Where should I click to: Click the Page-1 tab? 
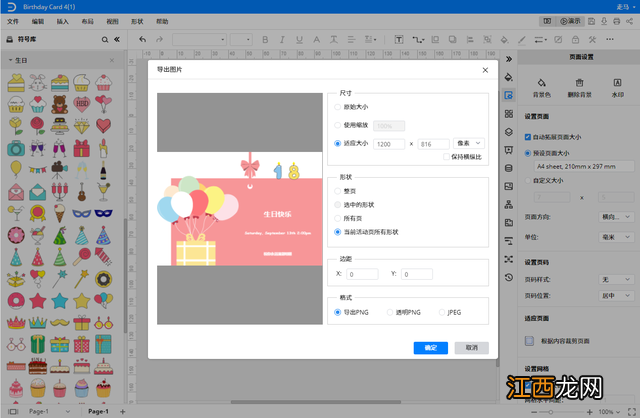point(98,411)
